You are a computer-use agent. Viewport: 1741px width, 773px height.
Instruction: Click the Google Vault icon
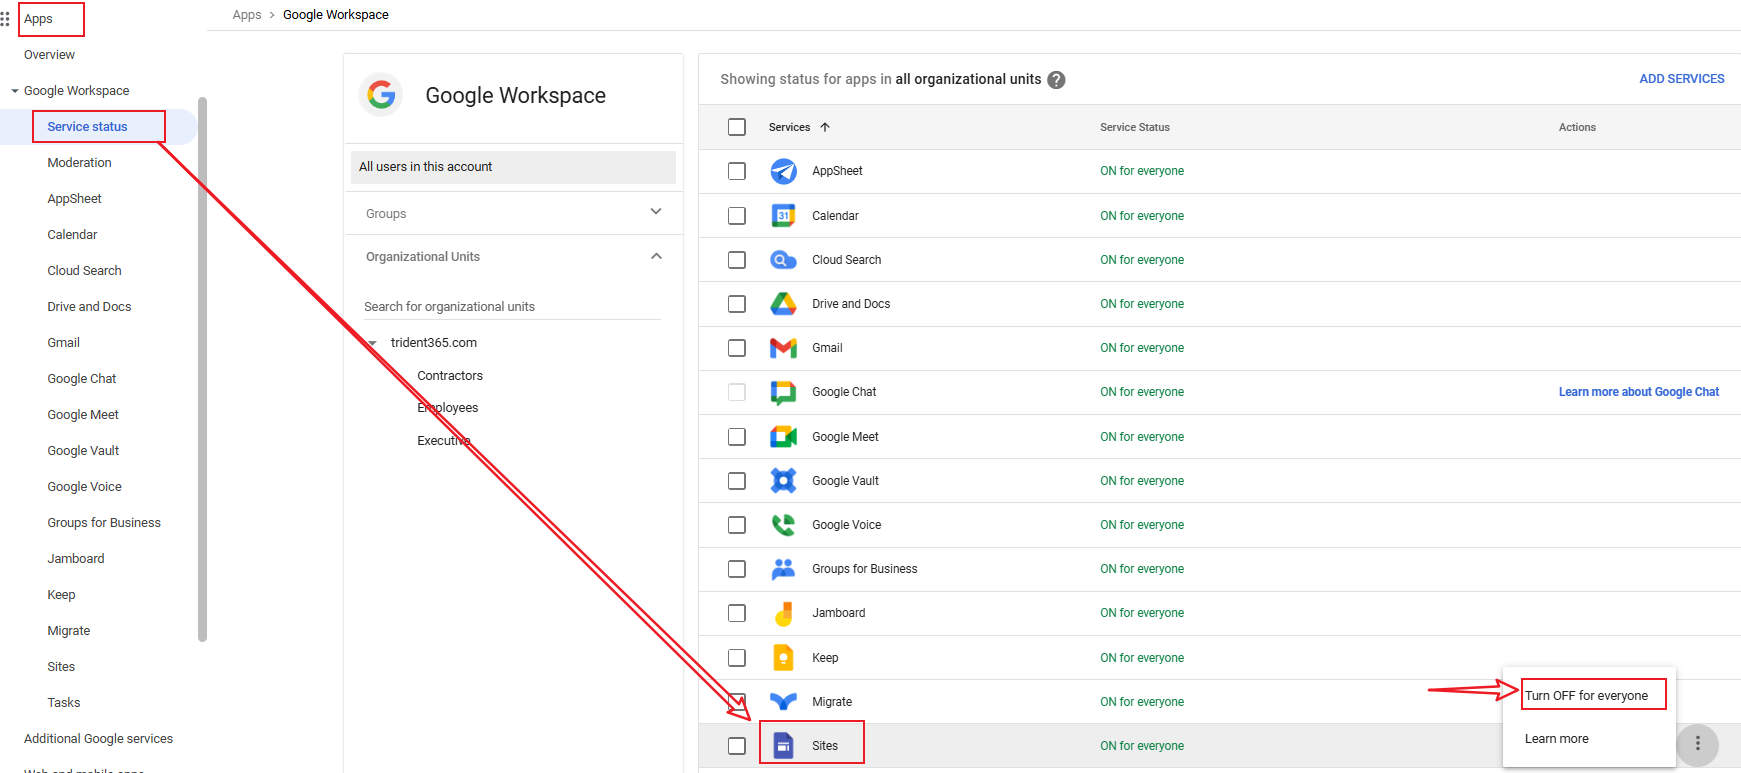(x=783, y=481)
